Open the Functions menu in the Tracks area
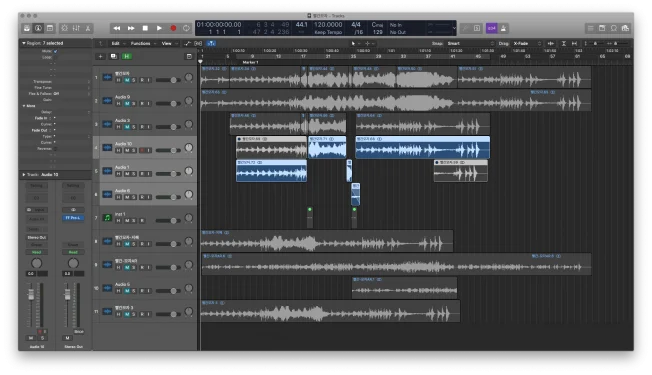The image size is (652, 375). point(143,43)
